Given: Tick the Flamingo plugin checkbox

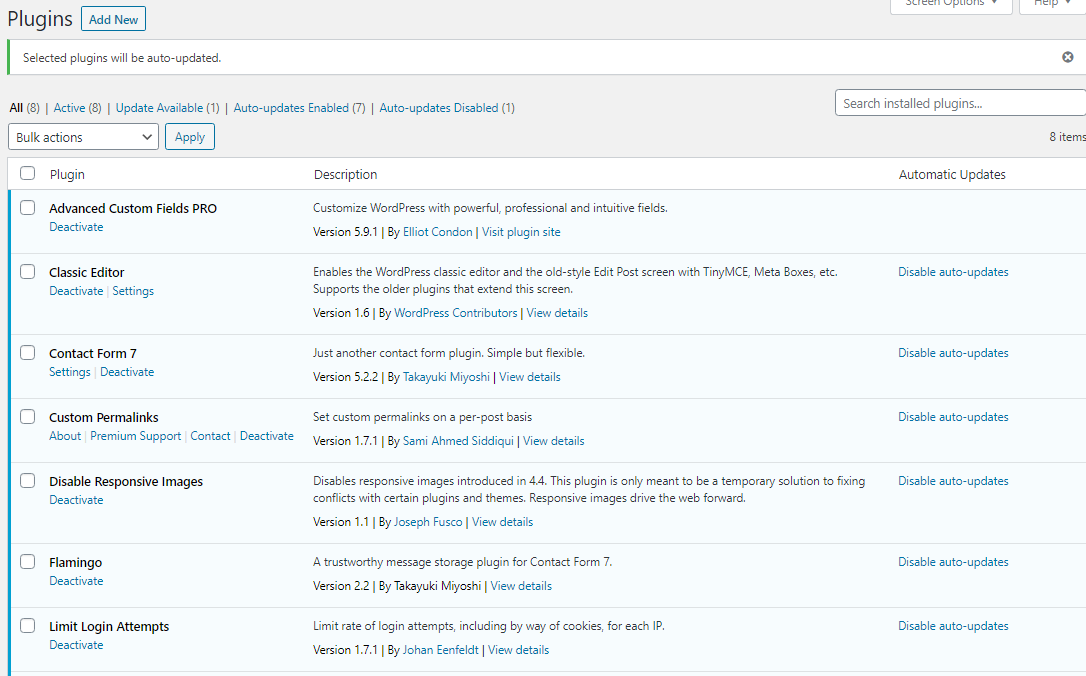Looking at the screenshot, I should click(28, 562).
